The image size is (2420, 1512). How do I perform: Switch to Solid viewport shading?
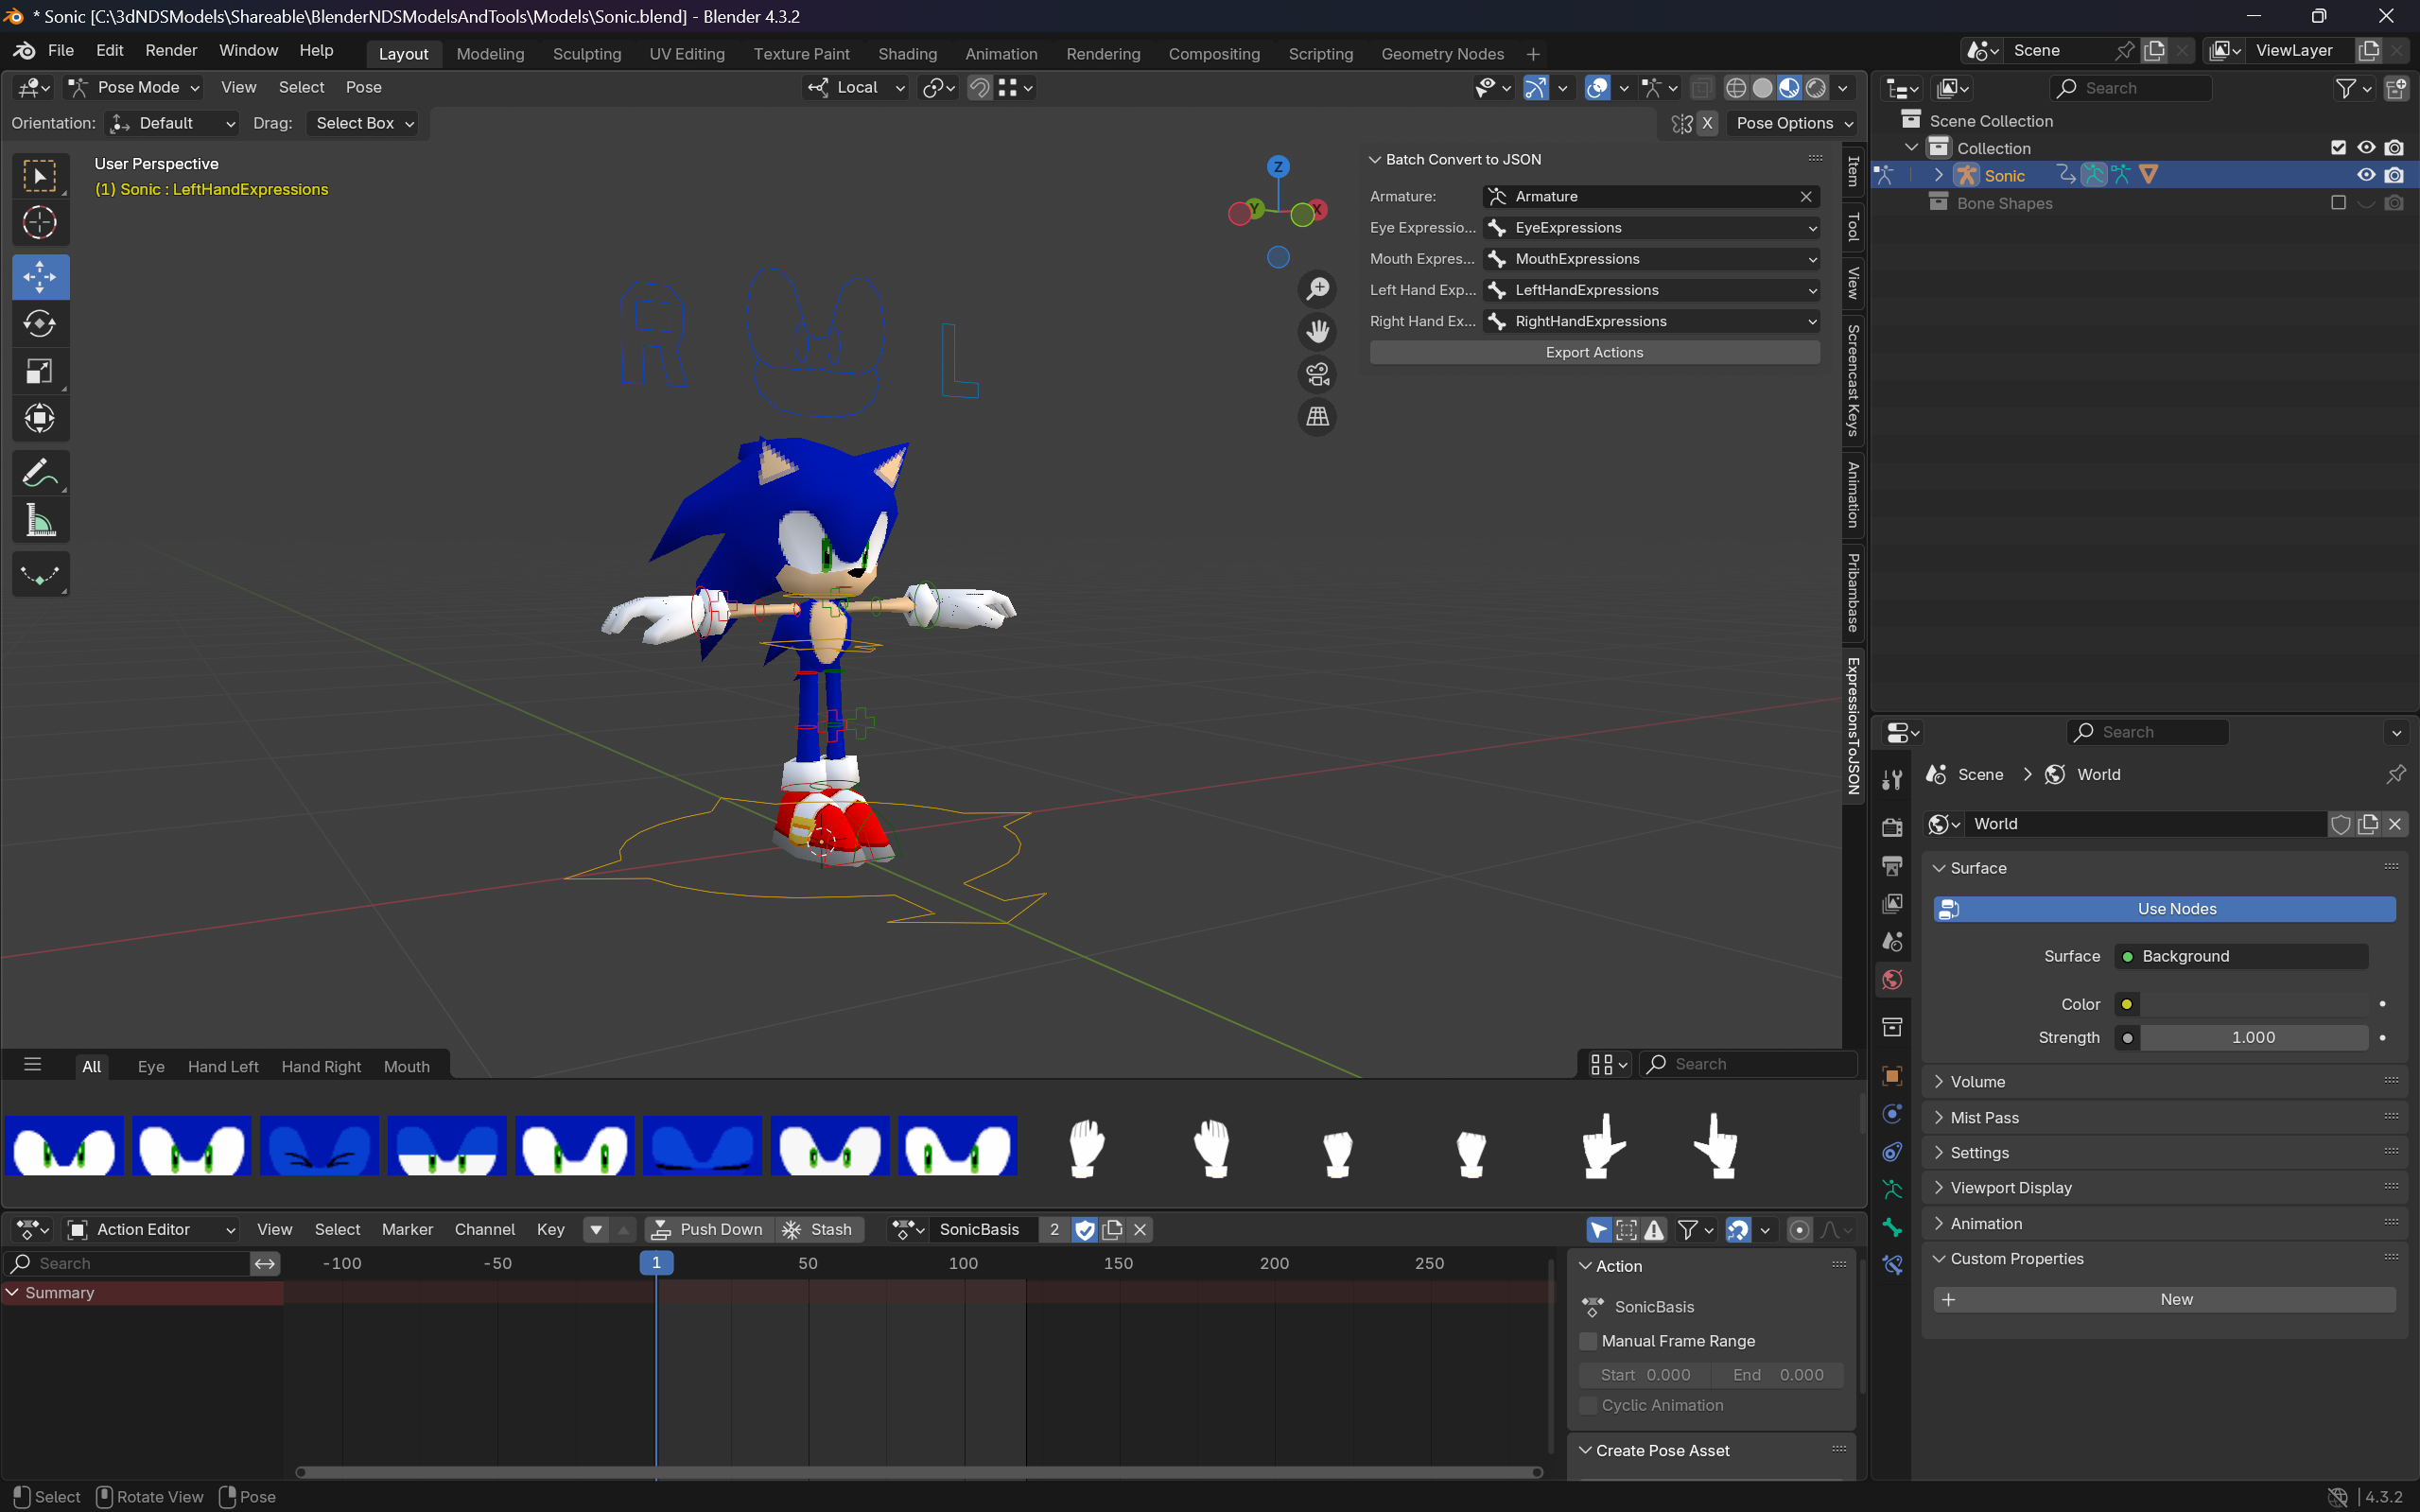pos(1763,88)
